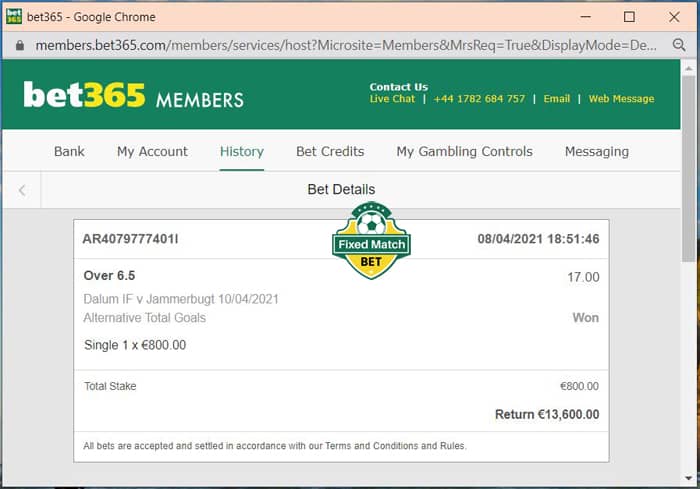Click Single 1 x €800.00 text

point(135,345)
